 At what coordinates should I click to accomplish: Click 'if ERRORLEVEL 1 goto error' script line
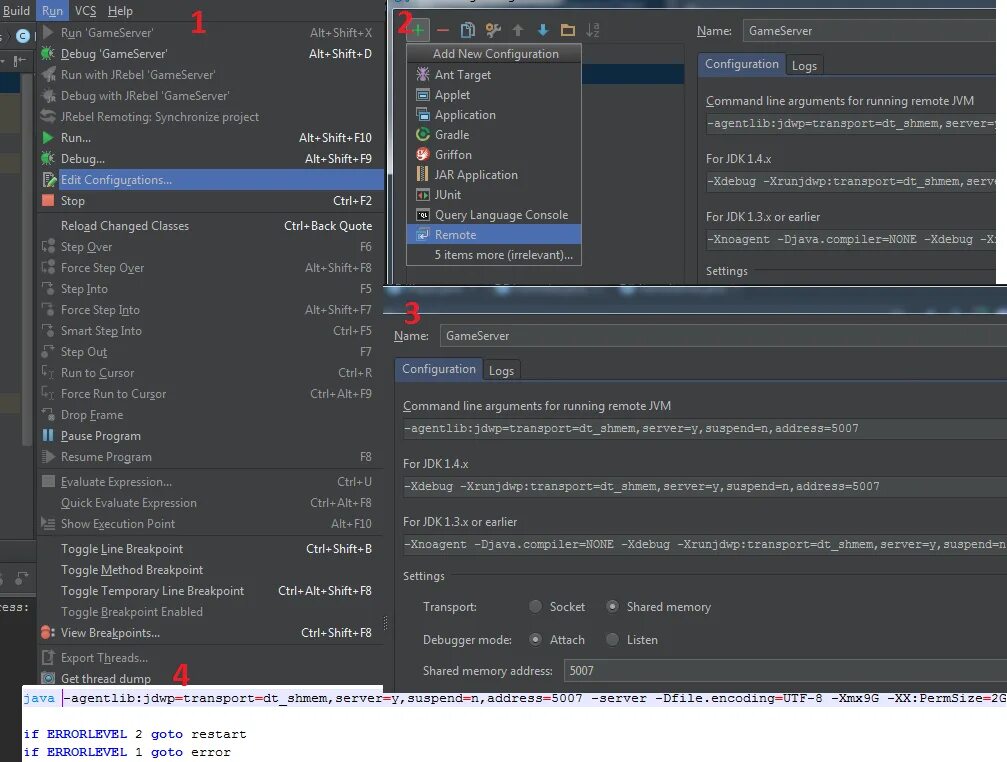point(127,752)
